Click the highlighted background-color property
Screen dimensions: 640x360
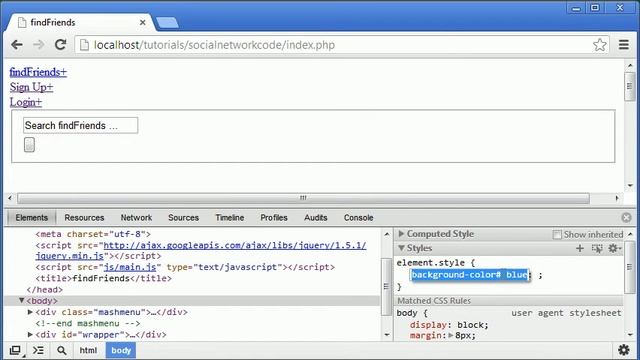[470, 275]
